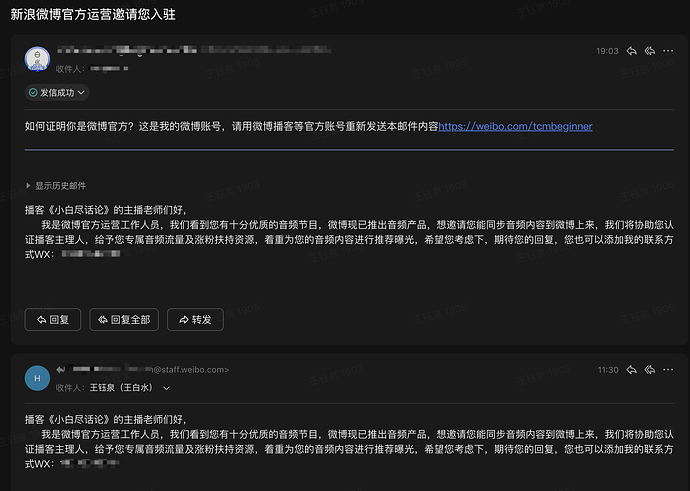The image size is (690, 491).
Task: Click the replied arrow icon beside staff.weibo.com sender
Action: (x=61, y=370)
